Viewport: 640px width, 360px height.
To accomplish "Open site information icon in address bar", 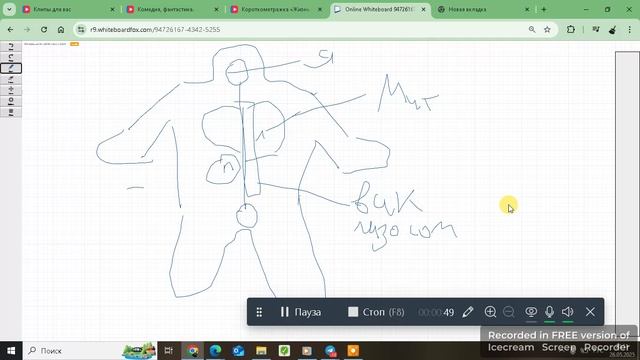I will tap(81, 29).
